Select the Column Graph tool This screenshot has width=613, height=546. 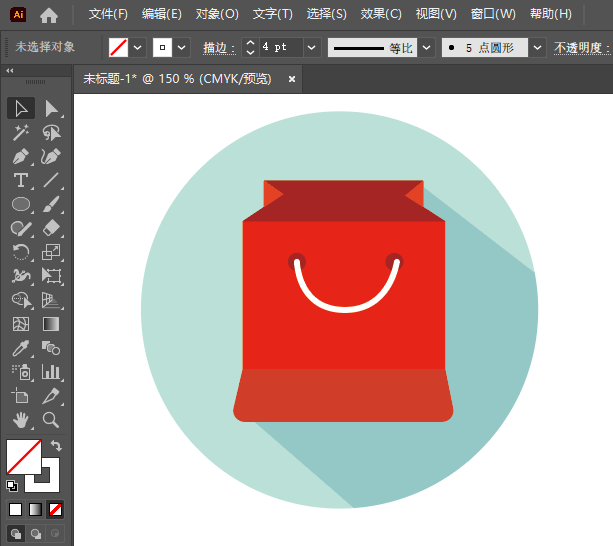click(x=51, y=372)
